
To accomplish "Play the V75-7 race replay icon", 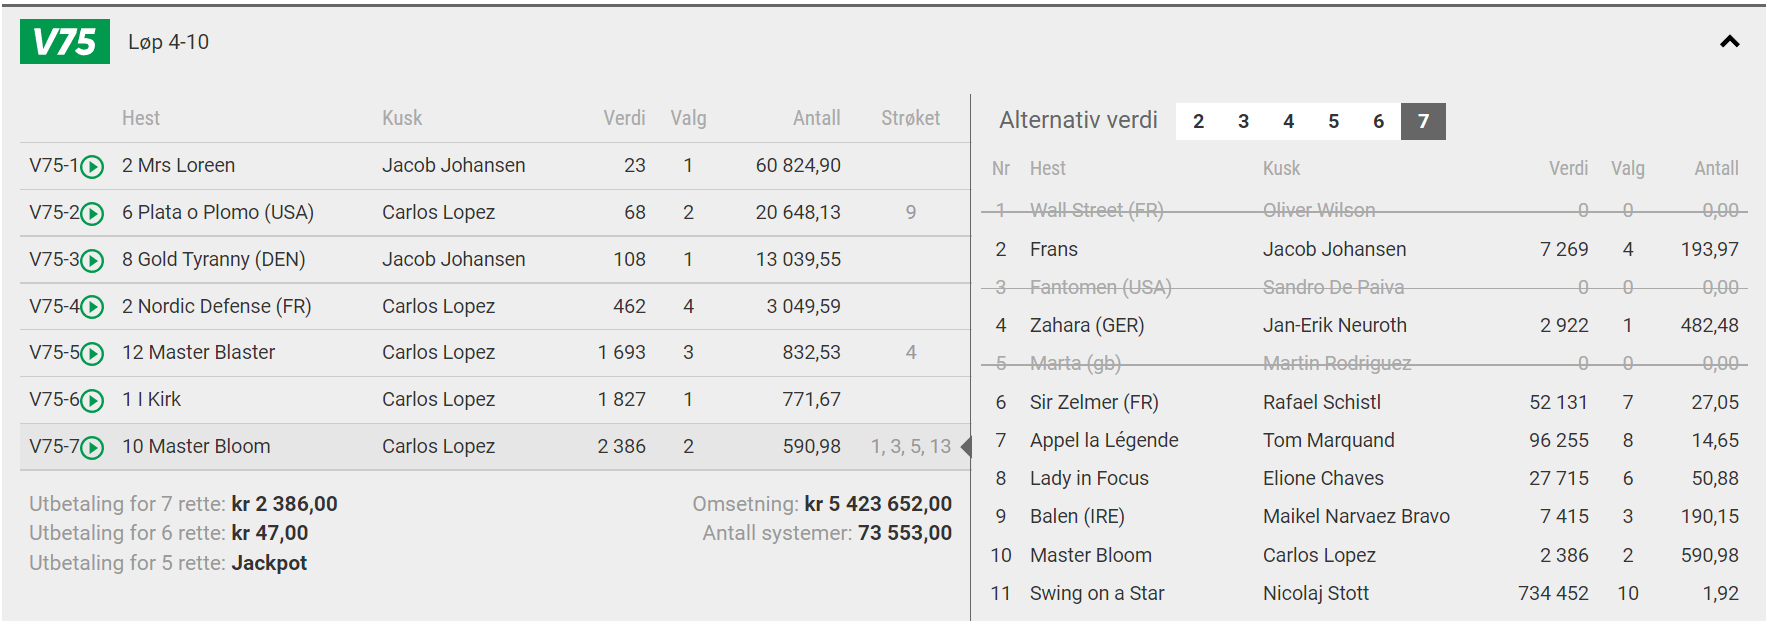I will tap(92, 448).
